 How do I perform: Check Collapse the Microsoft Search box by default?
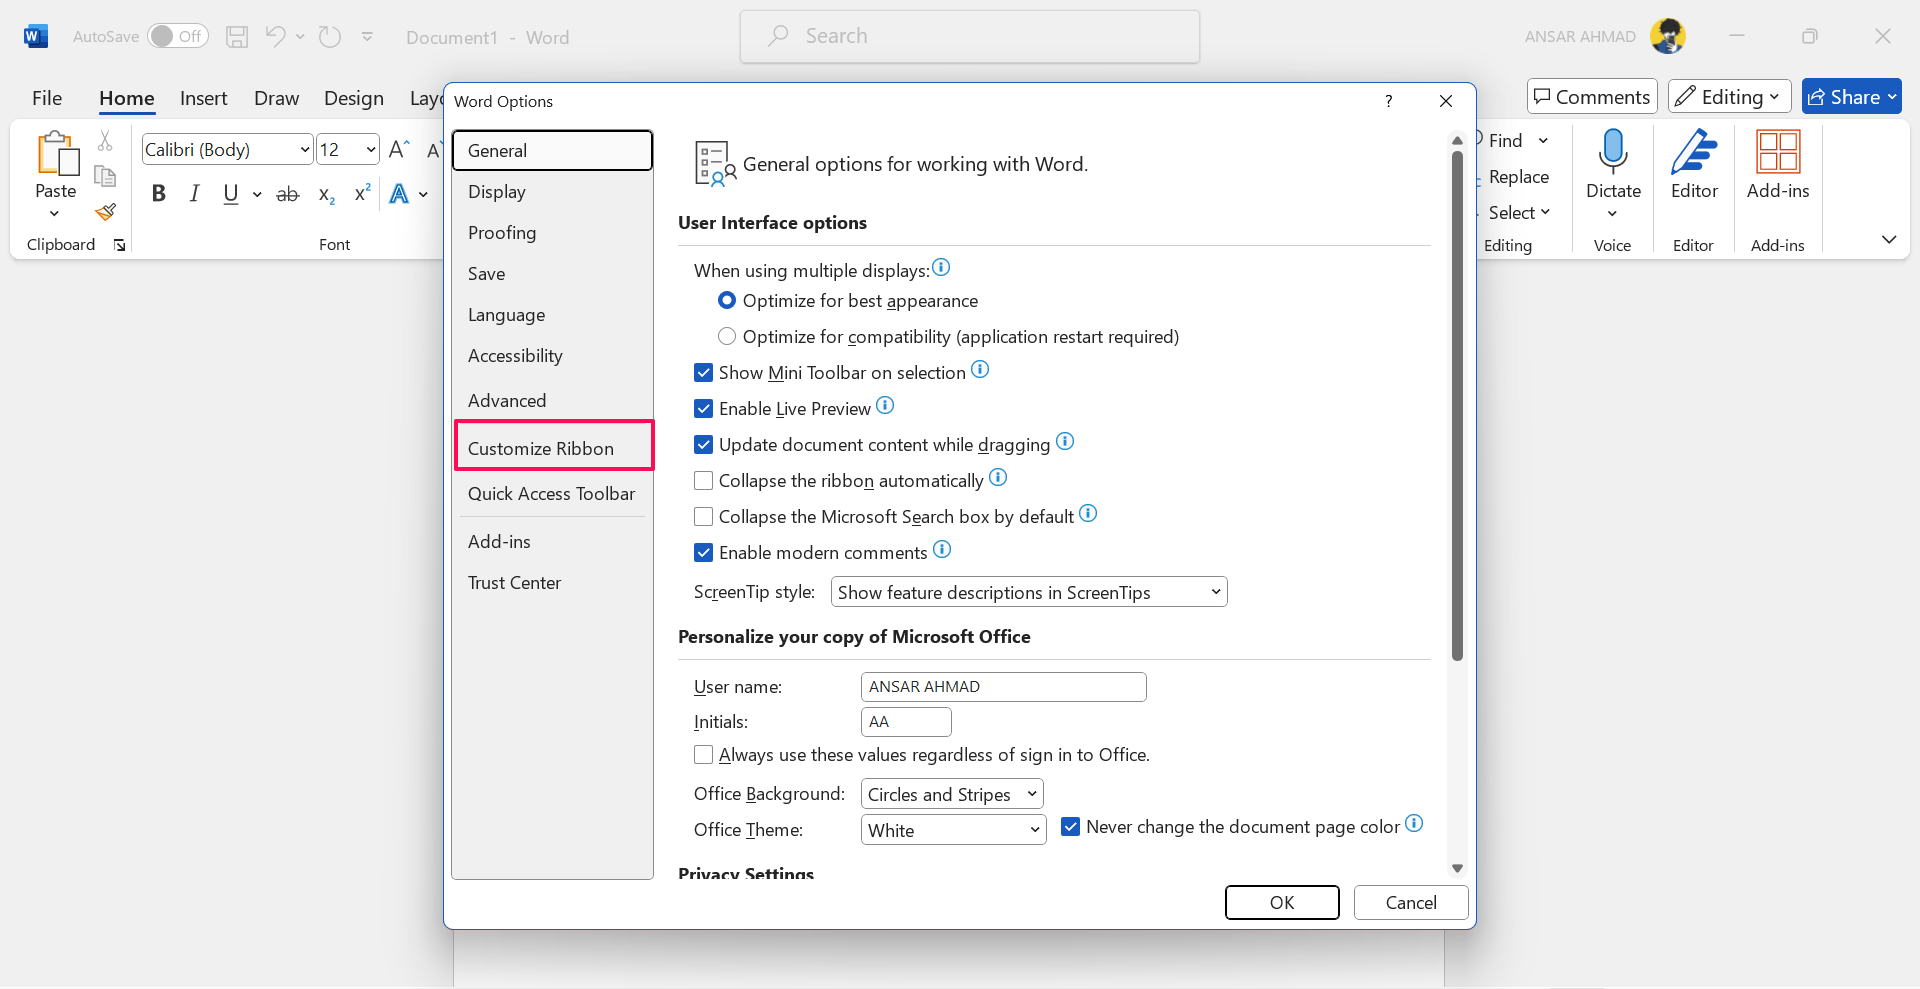[x=704, y=517]
